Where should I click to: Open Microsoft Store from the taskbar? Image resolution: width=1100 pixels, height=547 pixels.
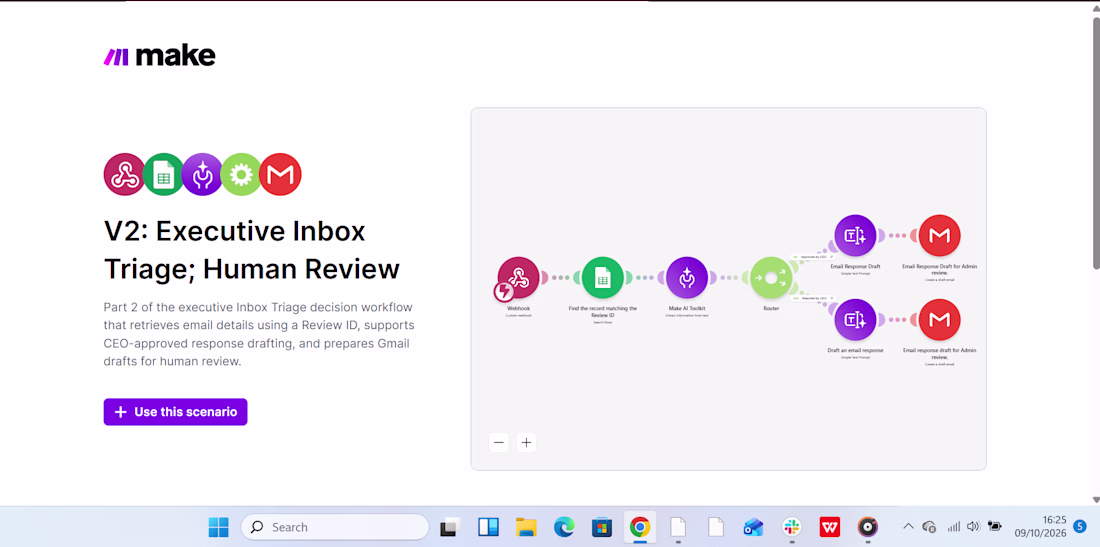point(602,527)
